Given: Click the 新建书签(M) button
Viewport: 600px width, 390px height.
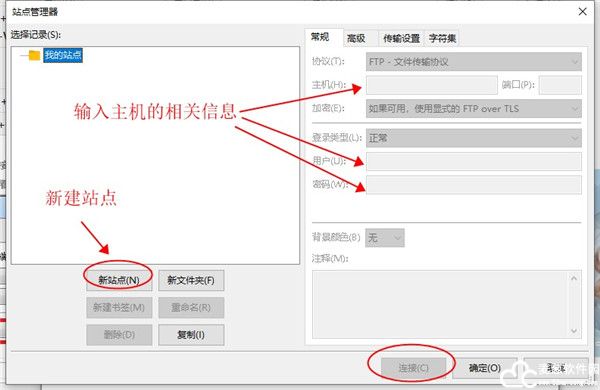Looking at the screenshot, I should pyautogui.click(x=119, y=308).
